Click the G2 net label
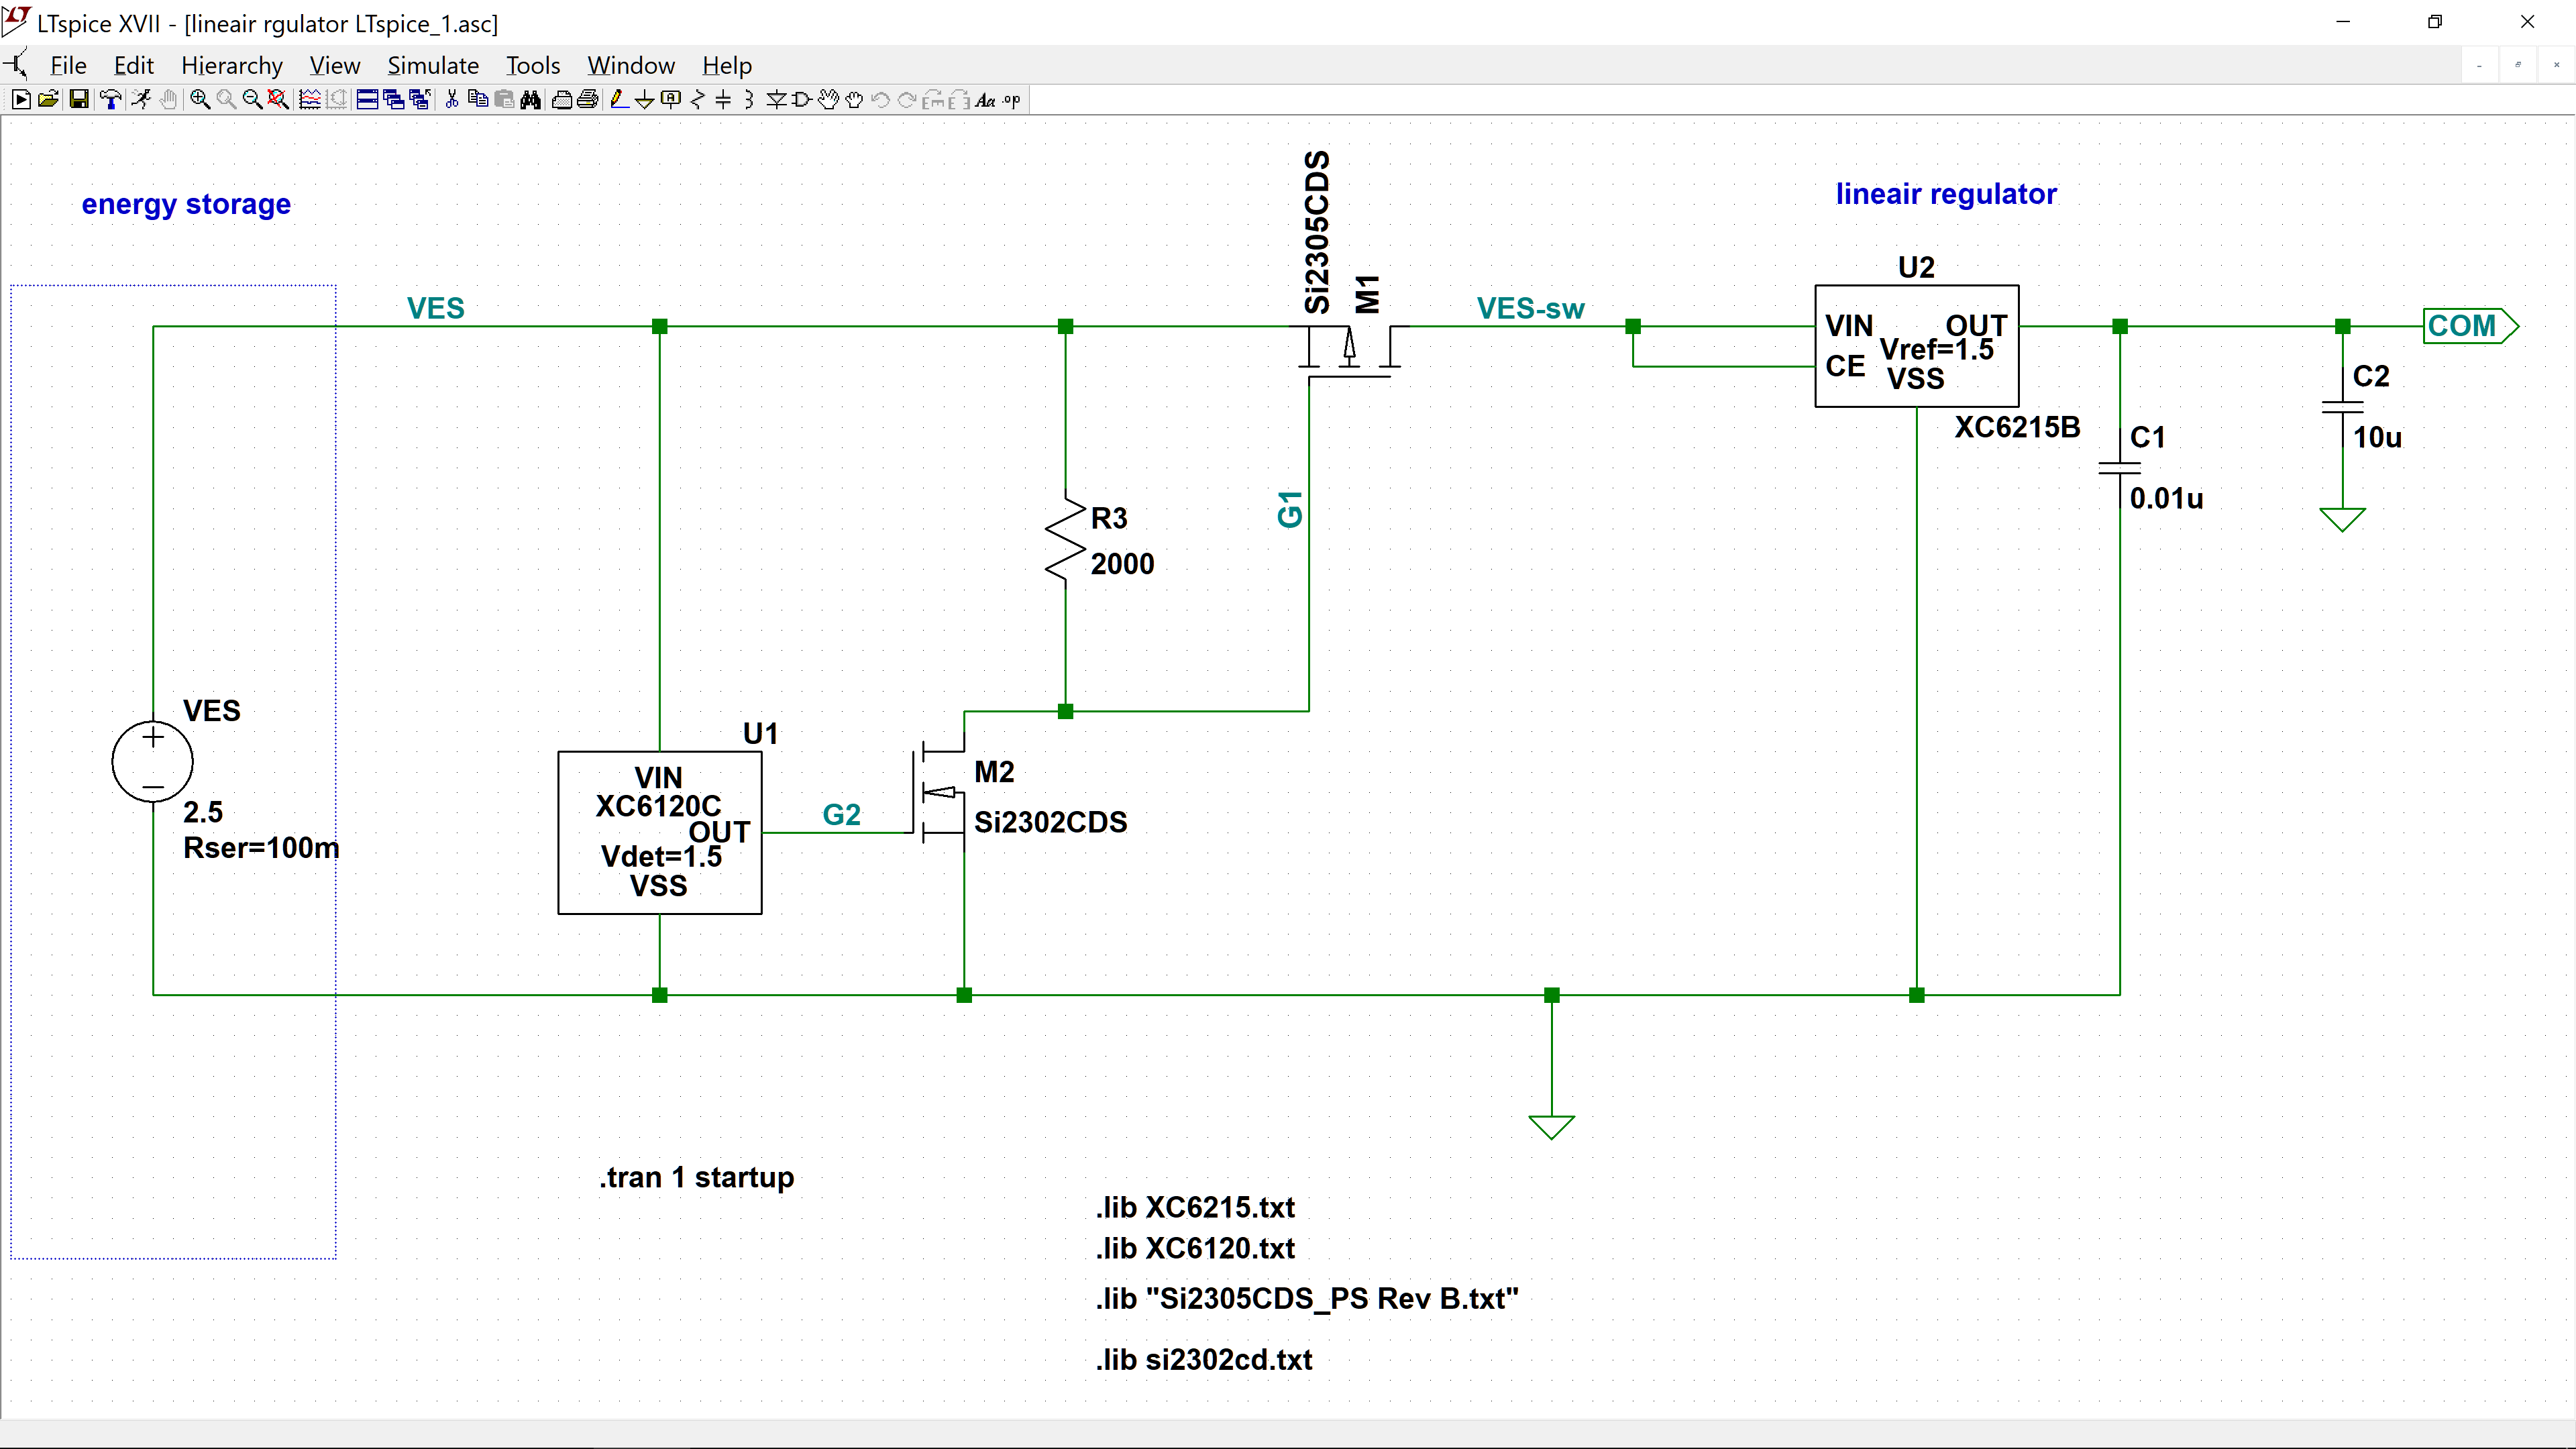 pos(841,814)
